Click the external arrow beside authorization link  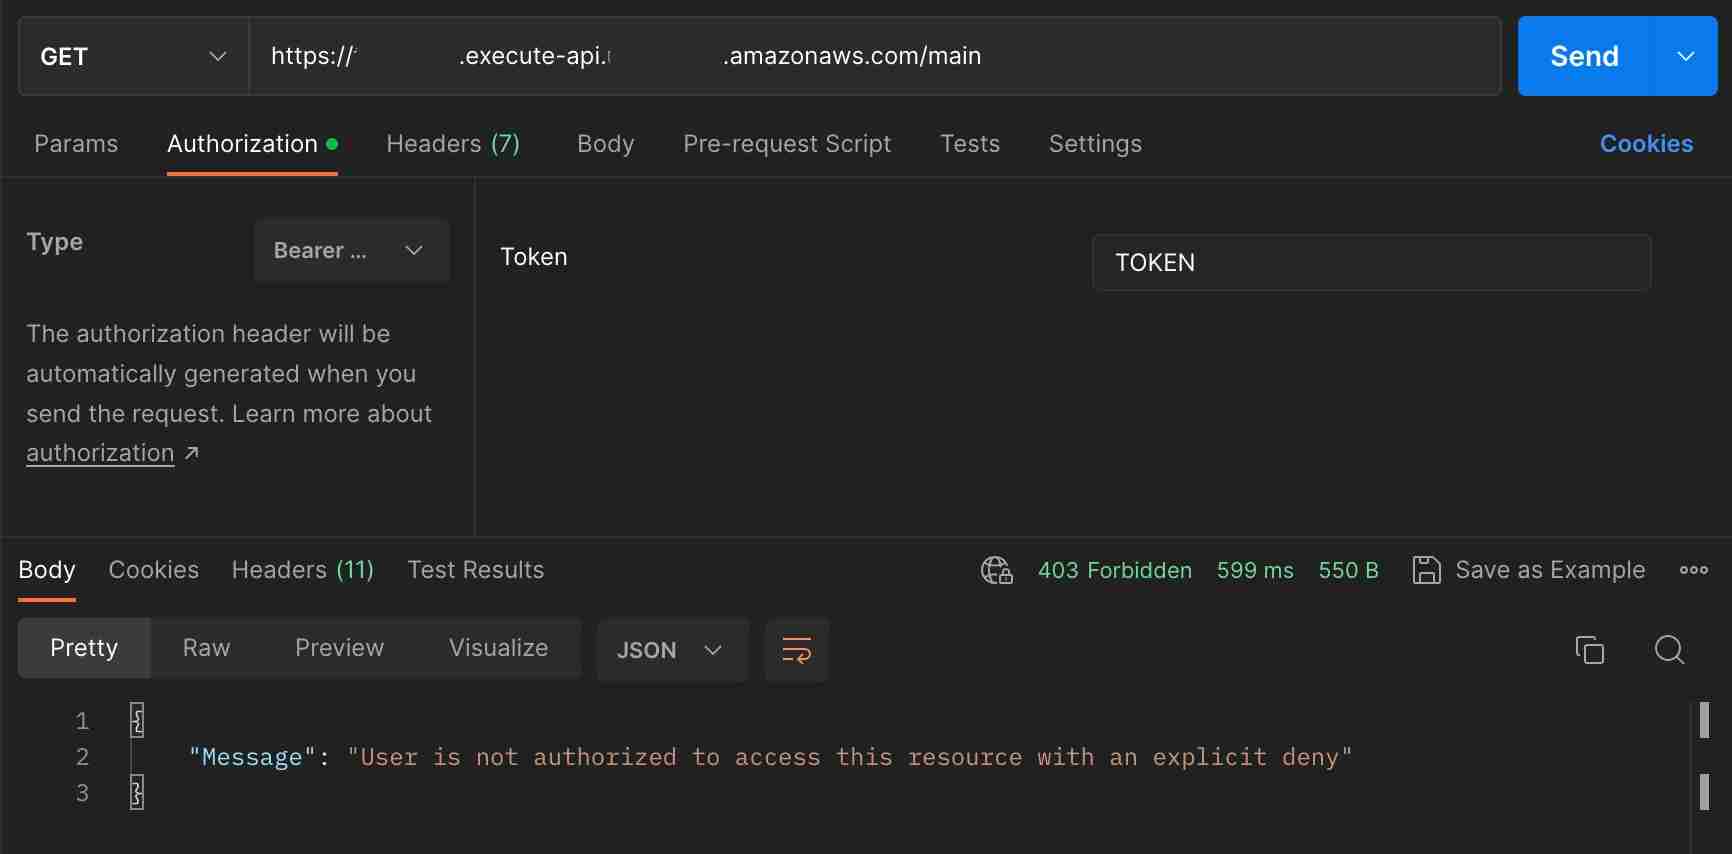coord(192,453)
